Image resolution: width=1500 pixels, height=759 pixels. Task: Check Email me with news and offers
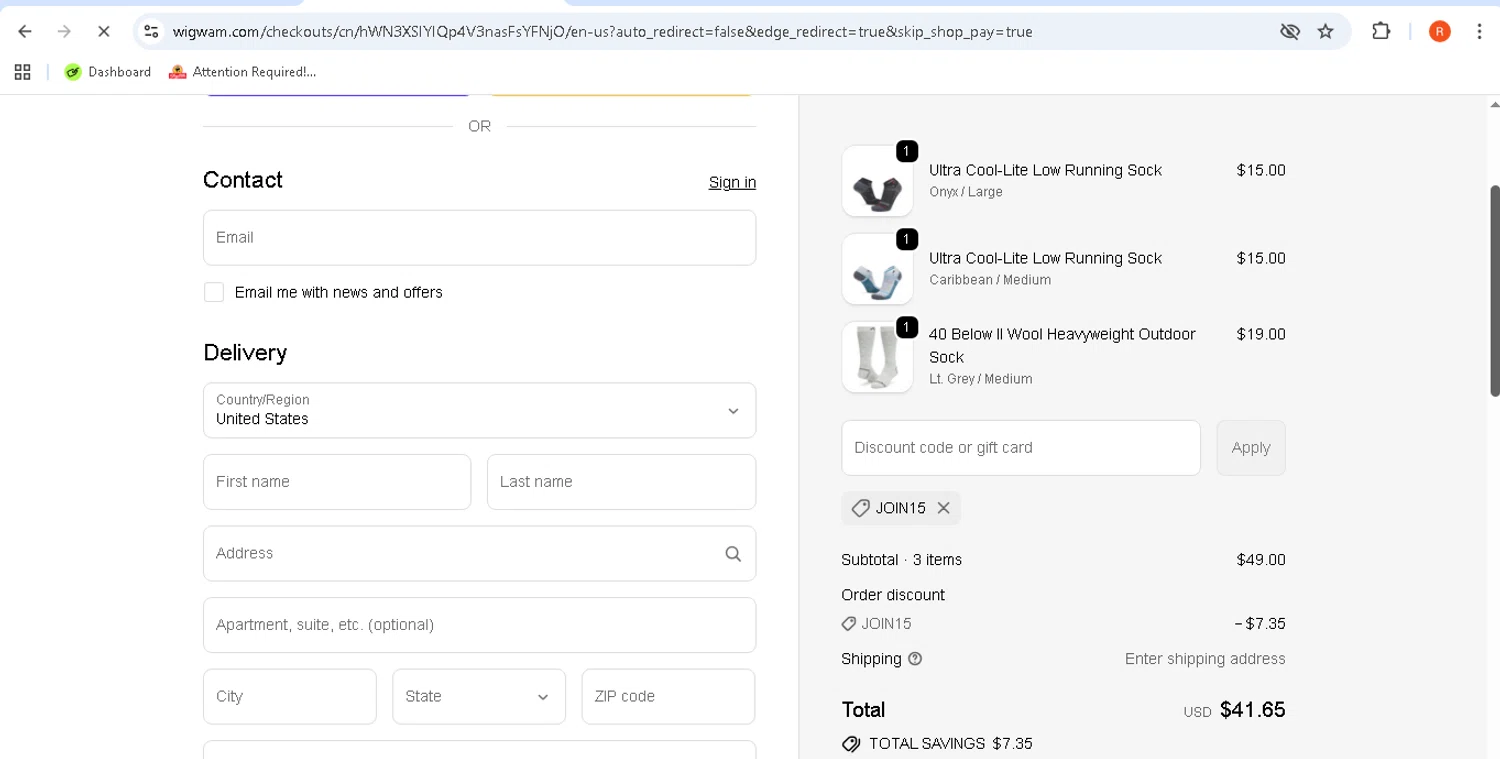214,292
